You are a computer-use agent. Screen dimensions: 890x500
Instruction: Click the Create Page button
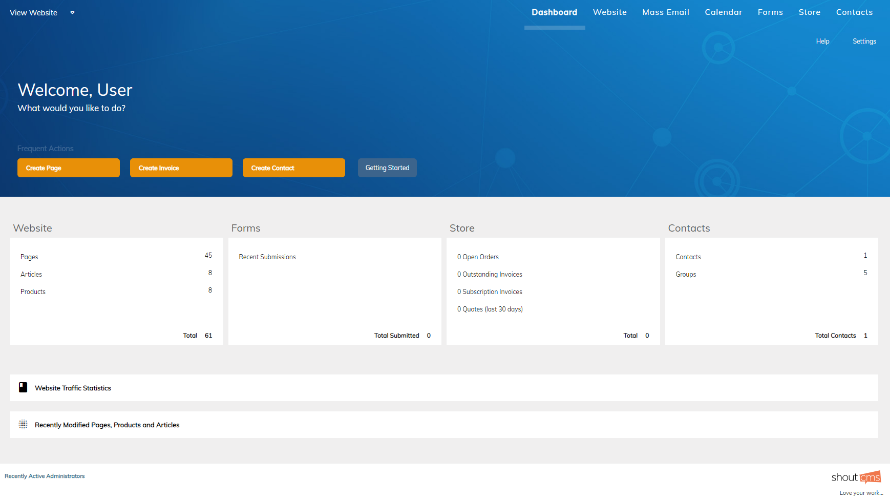(68, 167)
